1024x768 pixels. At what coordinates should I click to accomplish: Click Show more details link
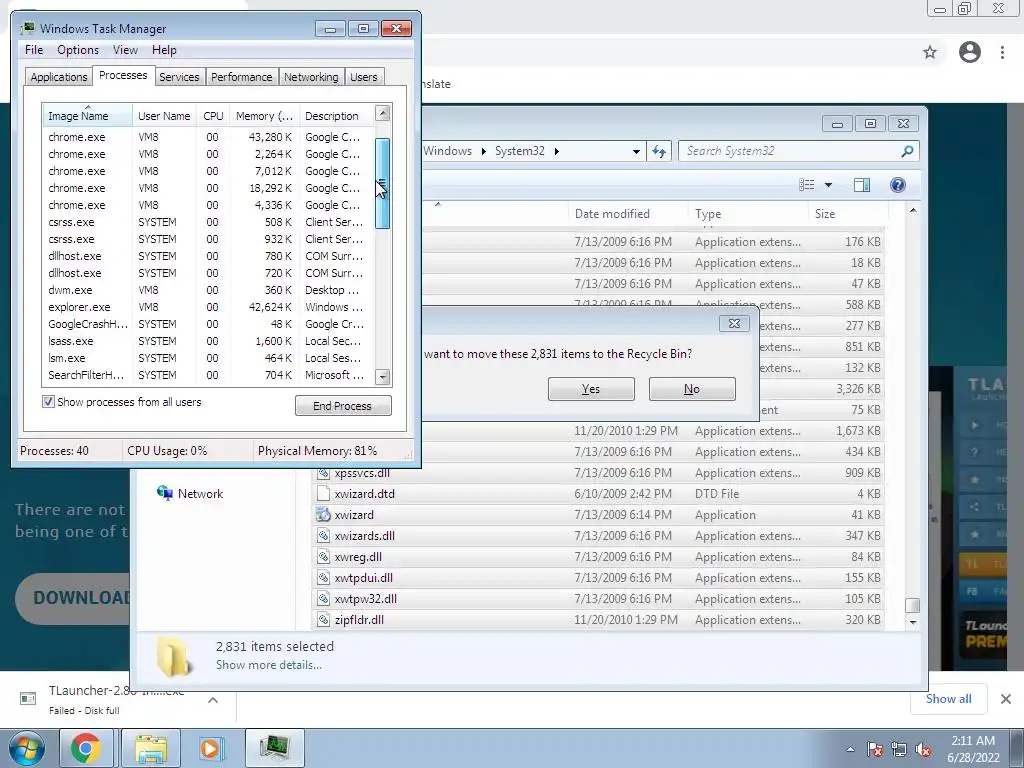tap(268, 665)
